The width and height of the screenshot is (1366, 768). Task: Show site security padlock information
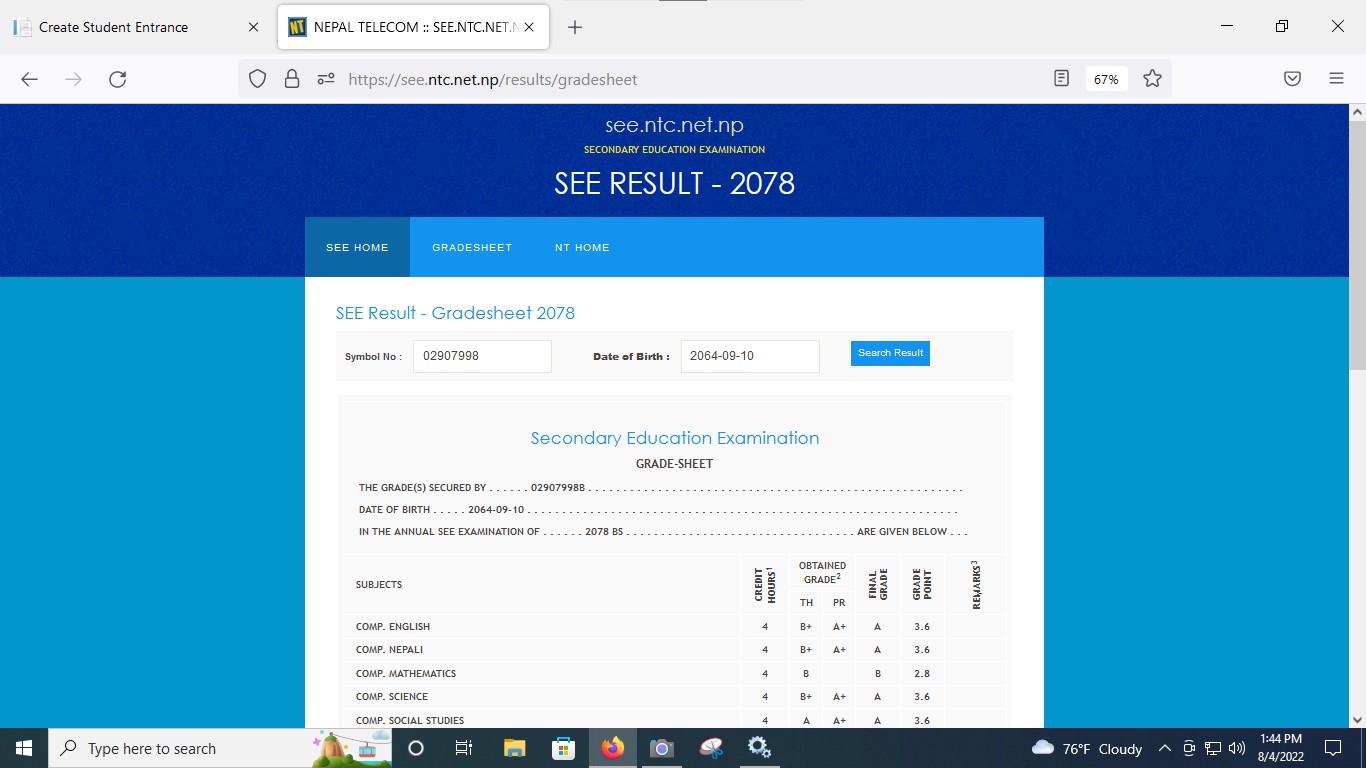[x=291, y=79]
